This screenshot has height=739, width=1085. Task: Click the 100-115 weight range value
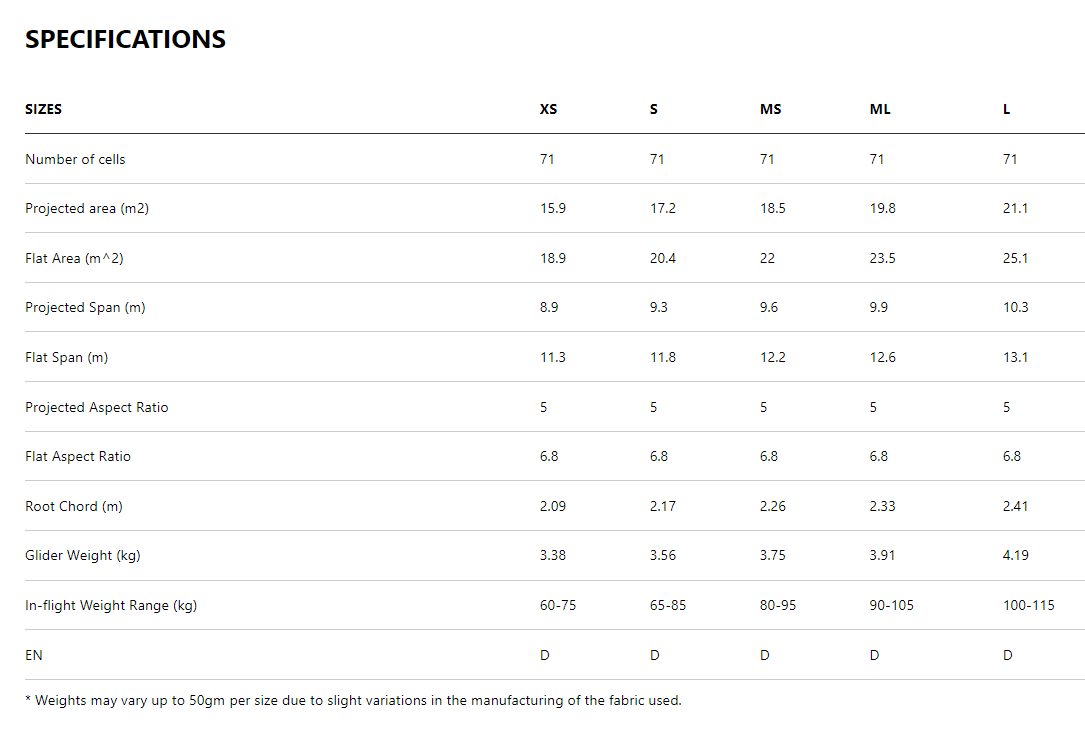pos(1028,605)
